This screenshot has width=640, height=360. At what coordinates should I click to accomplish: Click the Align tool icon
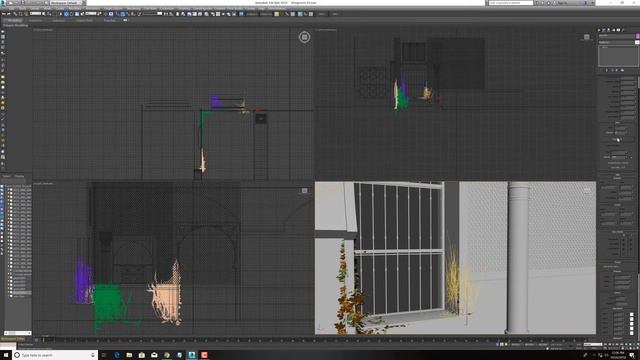(171, 14)
